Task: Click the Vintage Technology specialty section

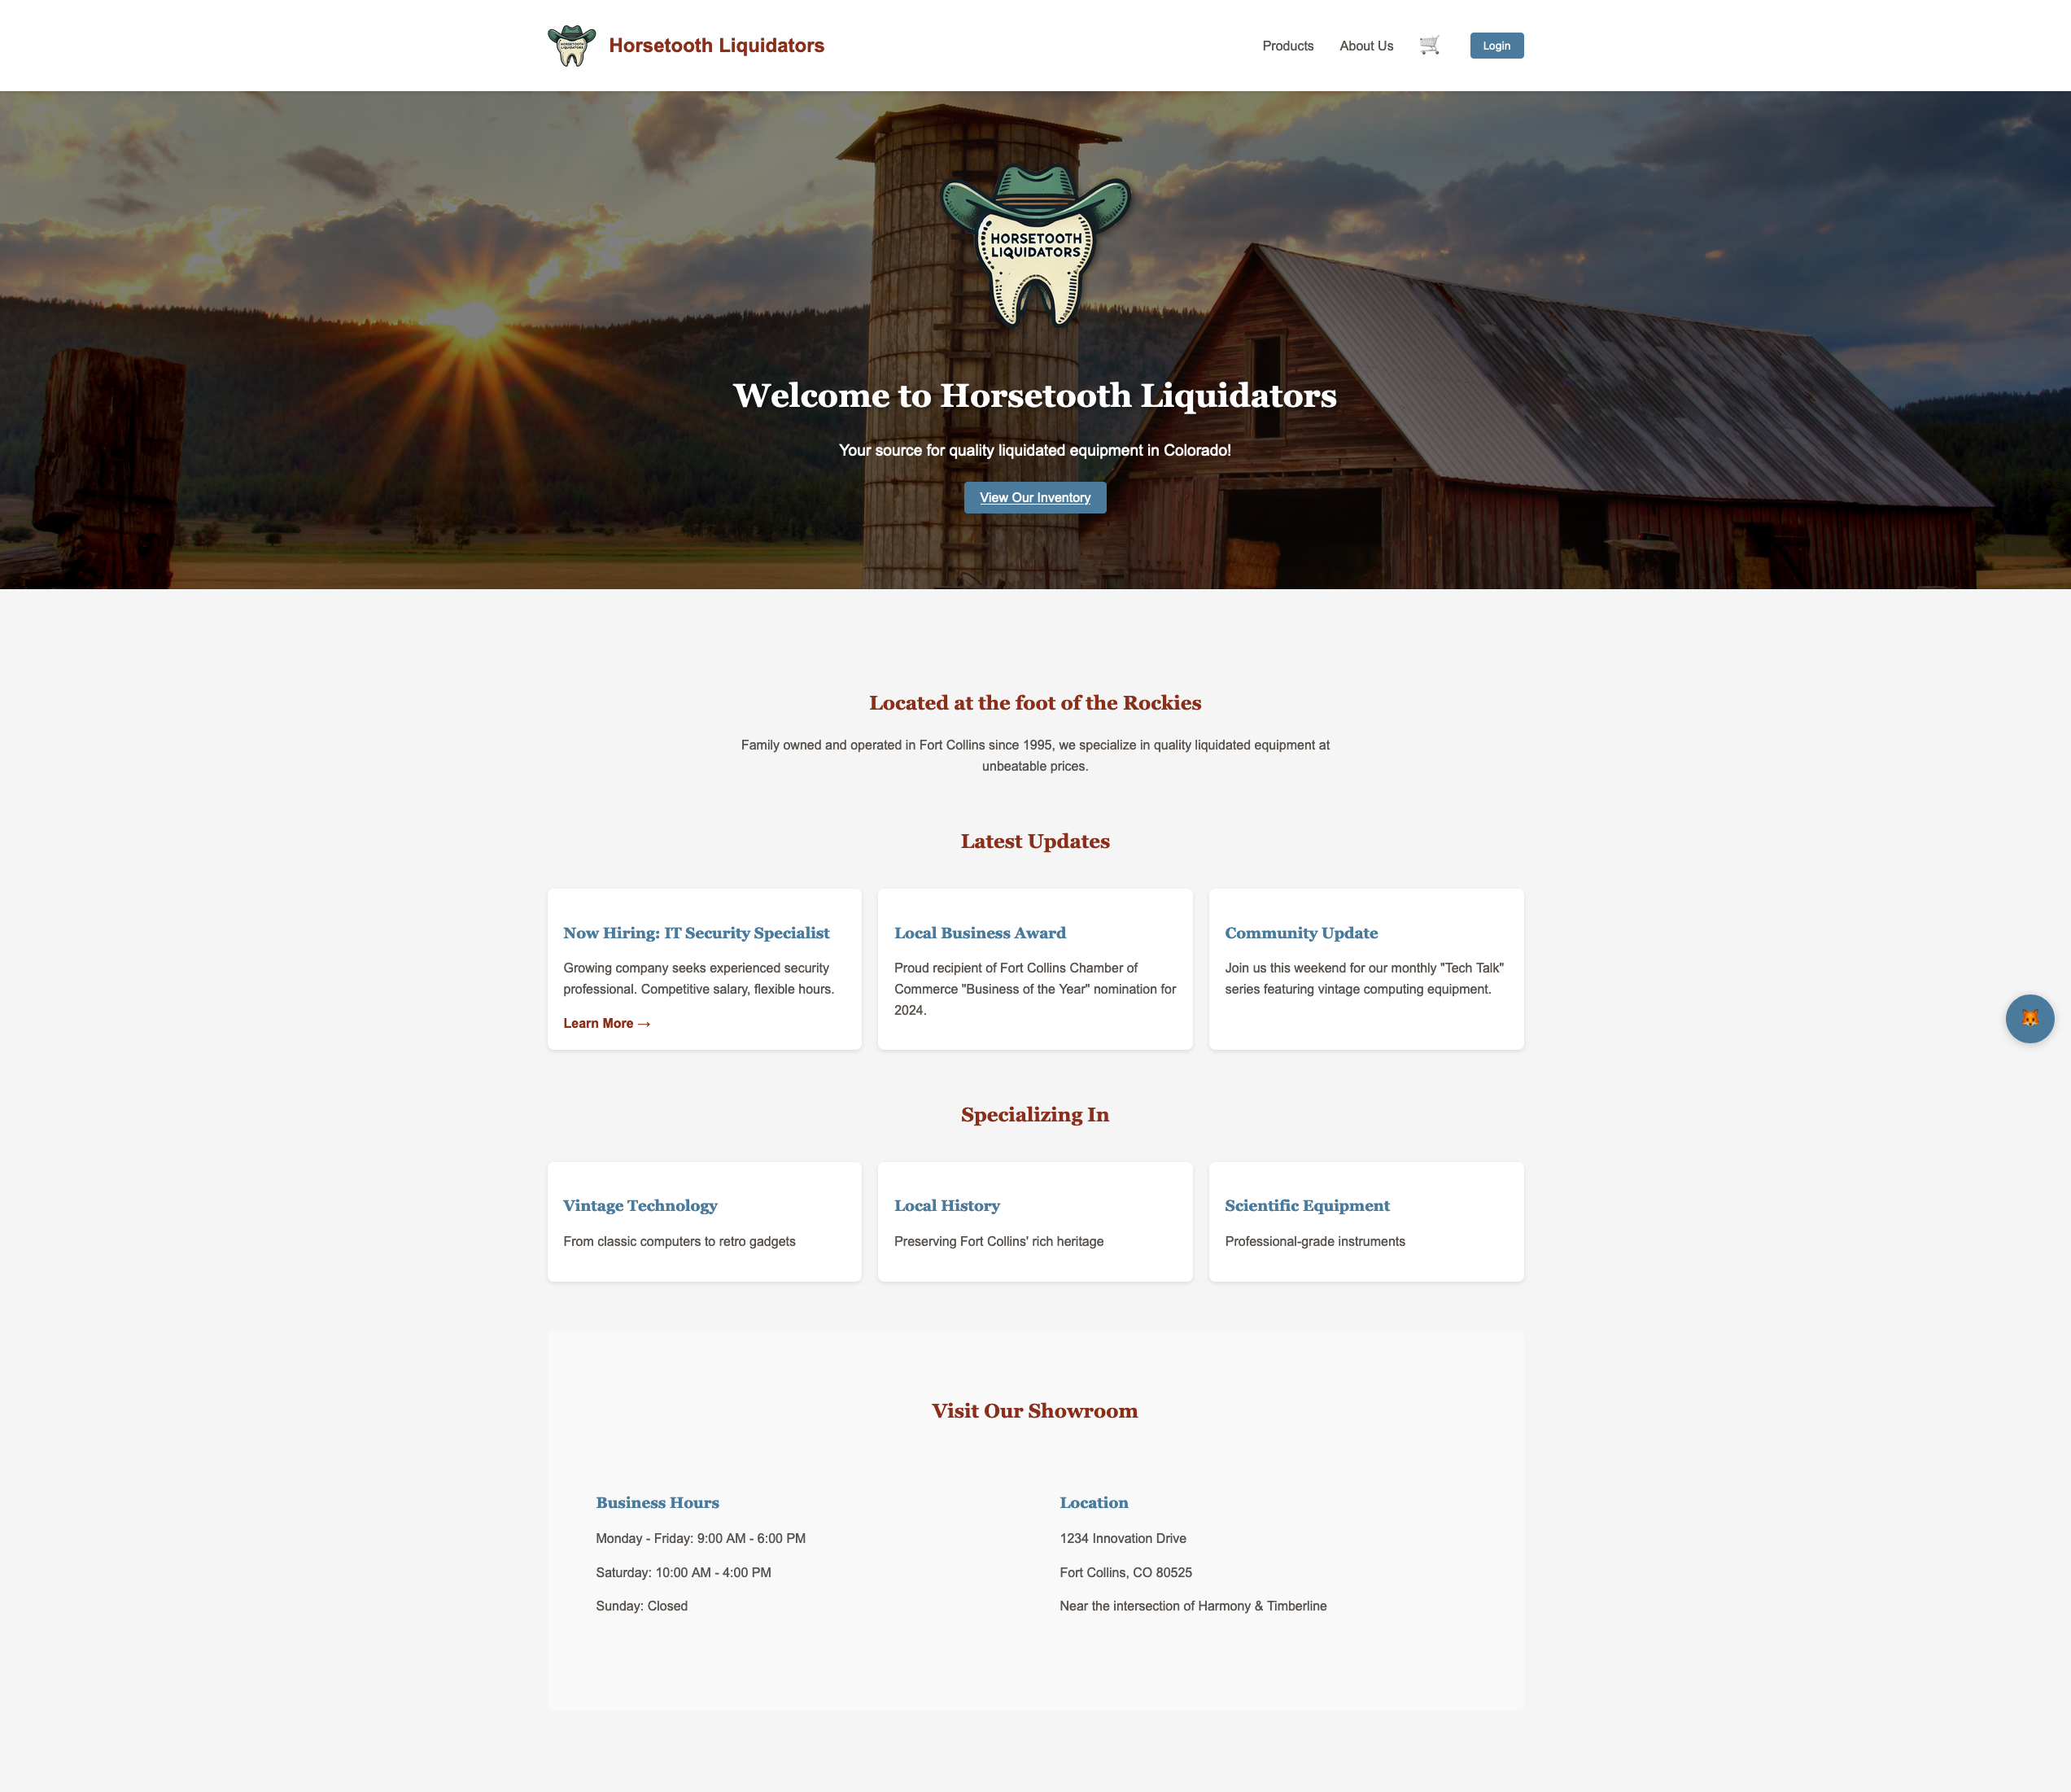Action: [x=702, y=1220]
